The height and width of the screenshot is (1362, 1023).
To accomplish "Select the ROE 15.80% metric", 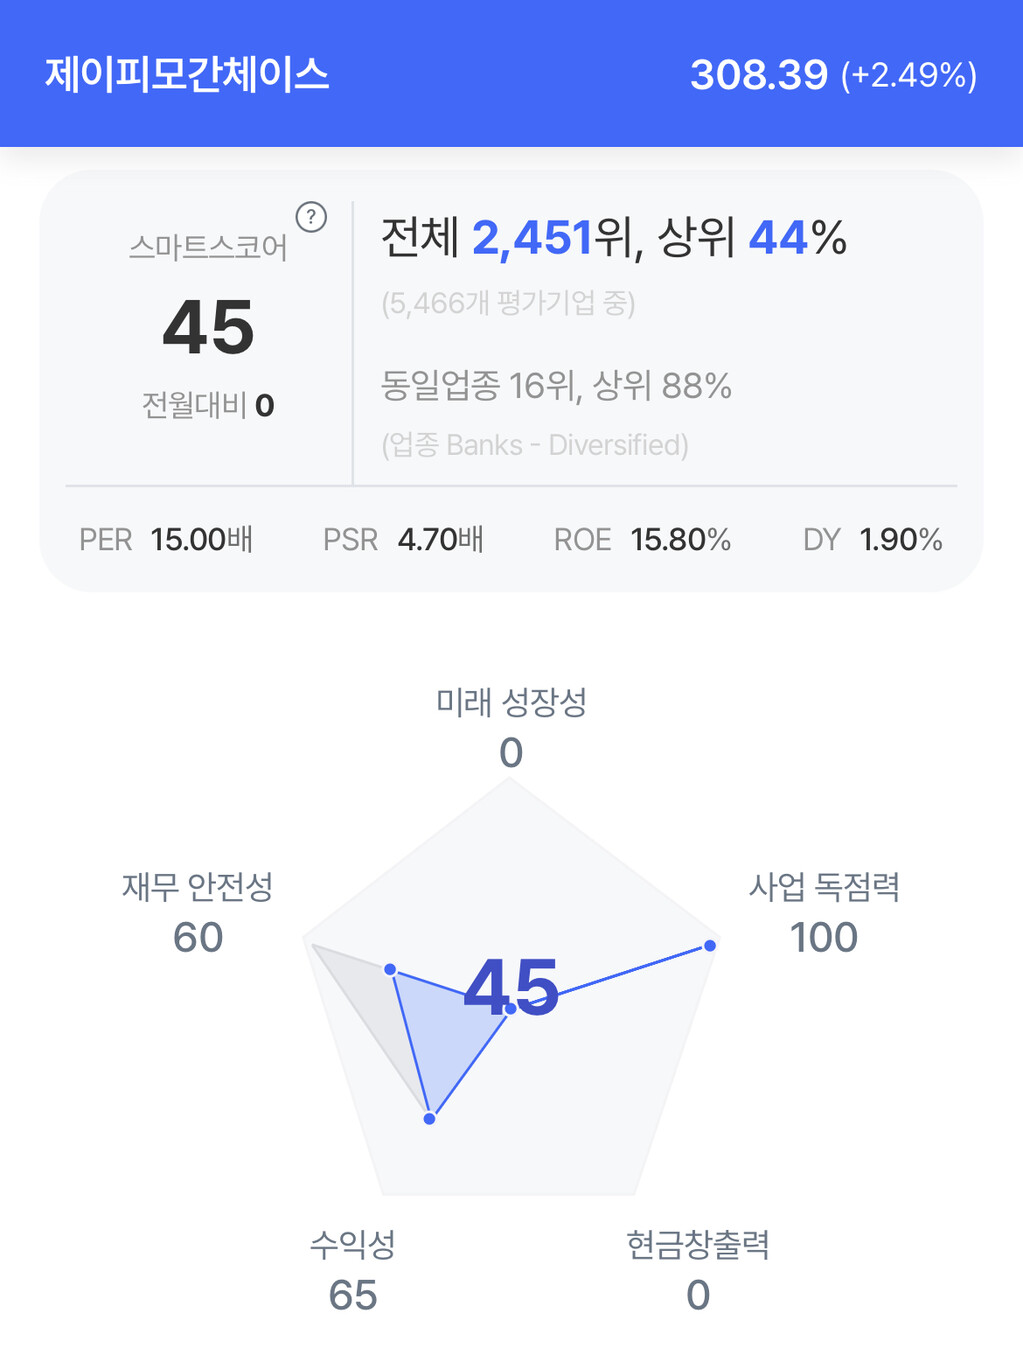I will click(x=642, y=540).
